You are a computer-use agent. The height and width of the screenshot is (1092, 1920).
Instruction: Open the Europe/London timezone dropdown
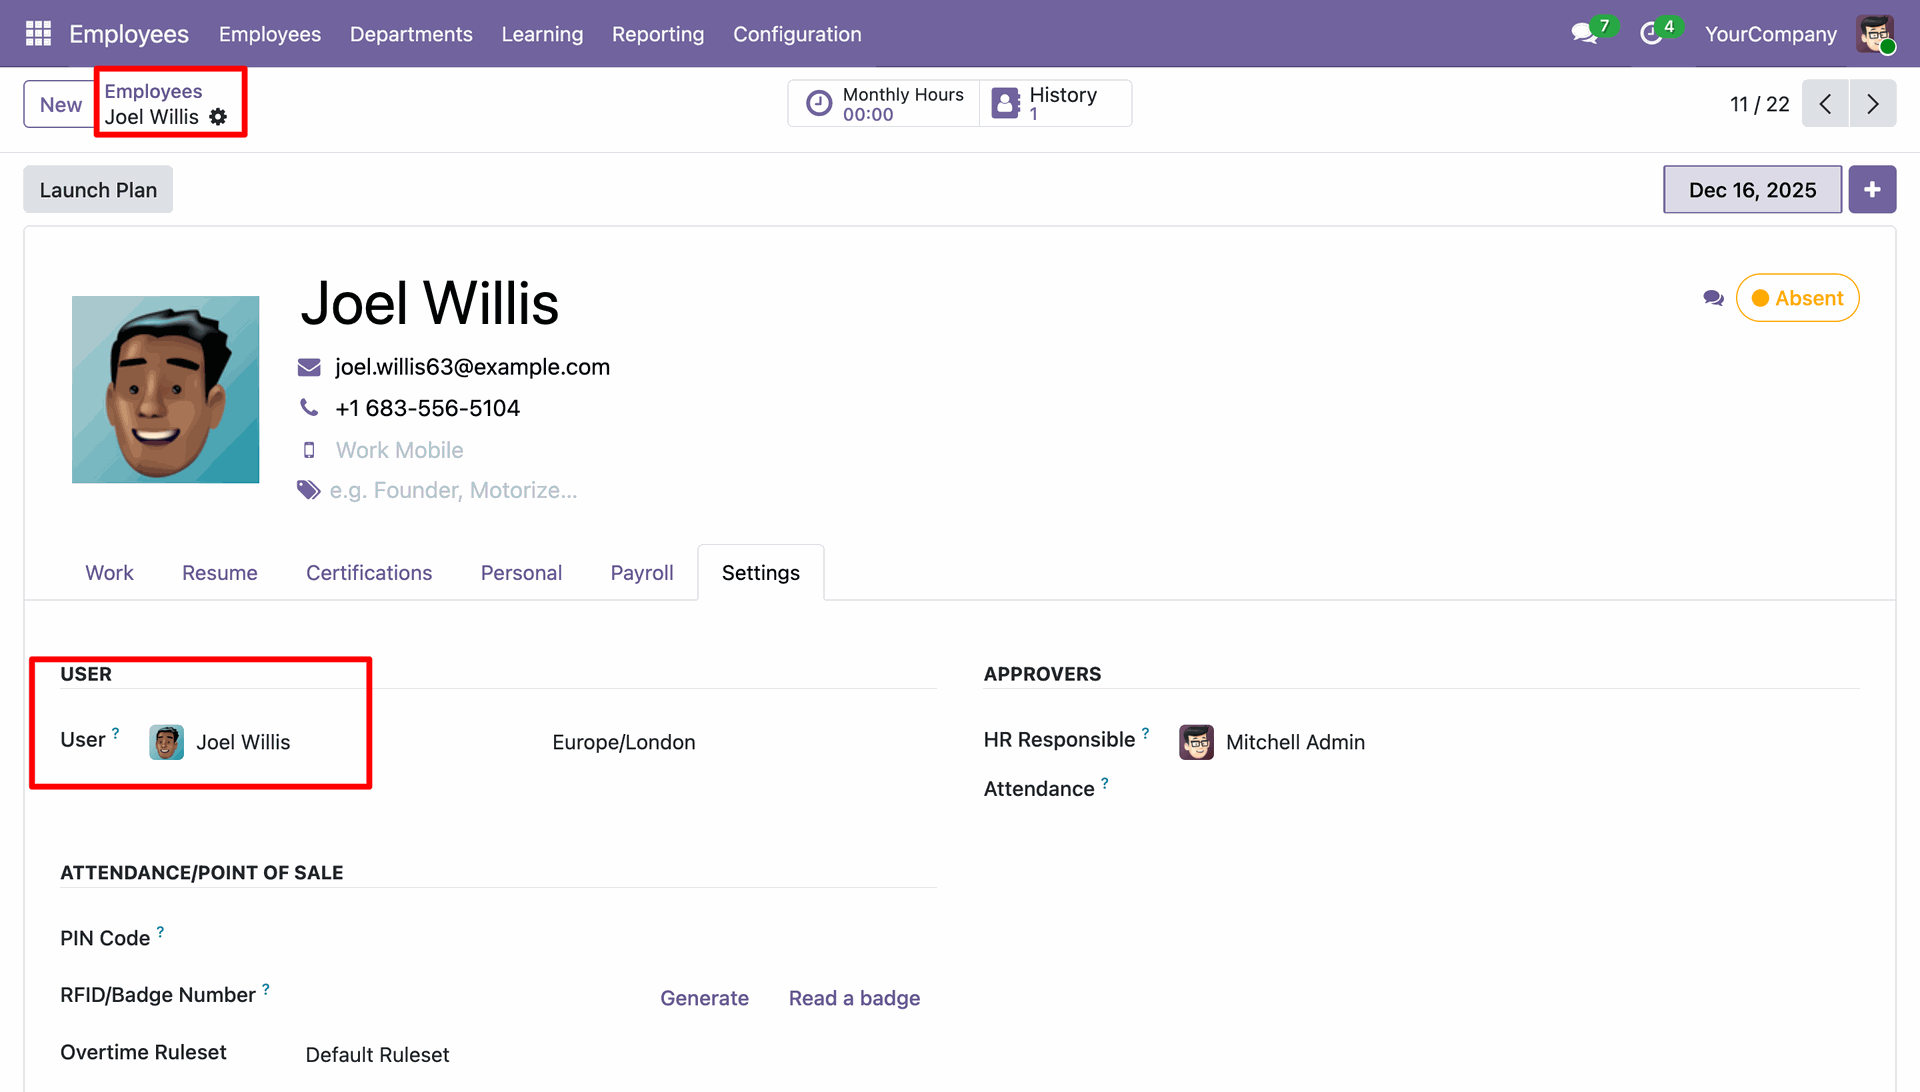[x=624, y=742]
